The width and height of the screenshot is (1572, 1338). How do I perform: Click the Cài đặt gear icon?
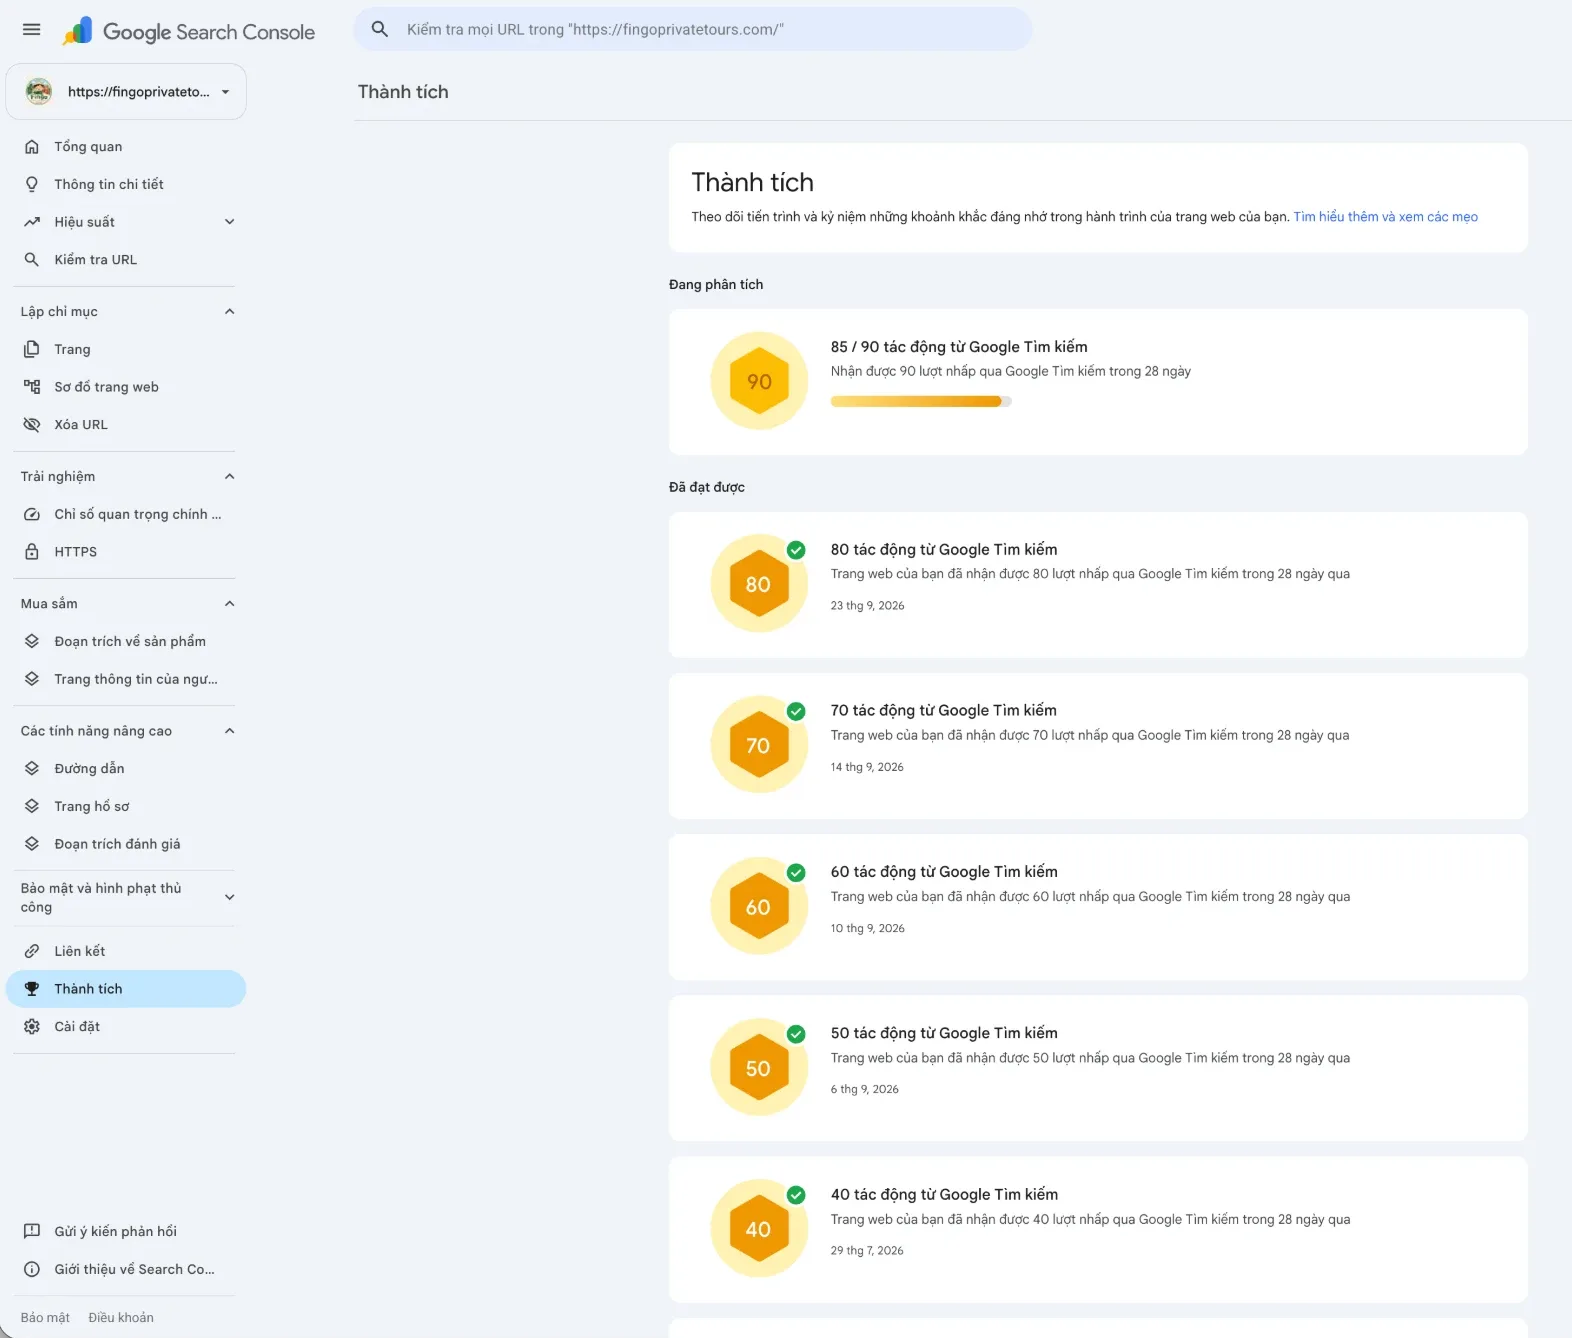click(x=32, y=1027)
